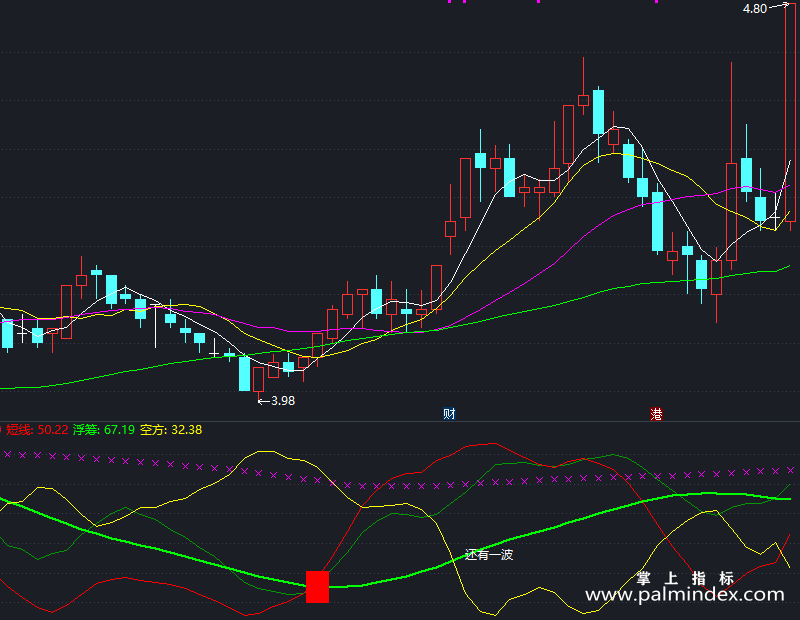The image size is (800, 620).
Task: Select the 空方: 32.38 indicator label
Action: click(x=171, y=430)
